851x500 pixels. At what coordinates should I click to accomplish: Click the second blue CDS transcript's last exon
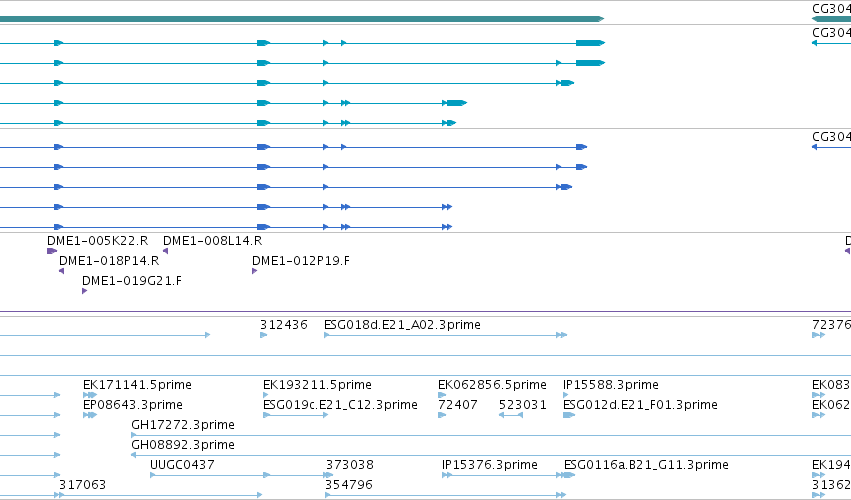pos(581,167)
